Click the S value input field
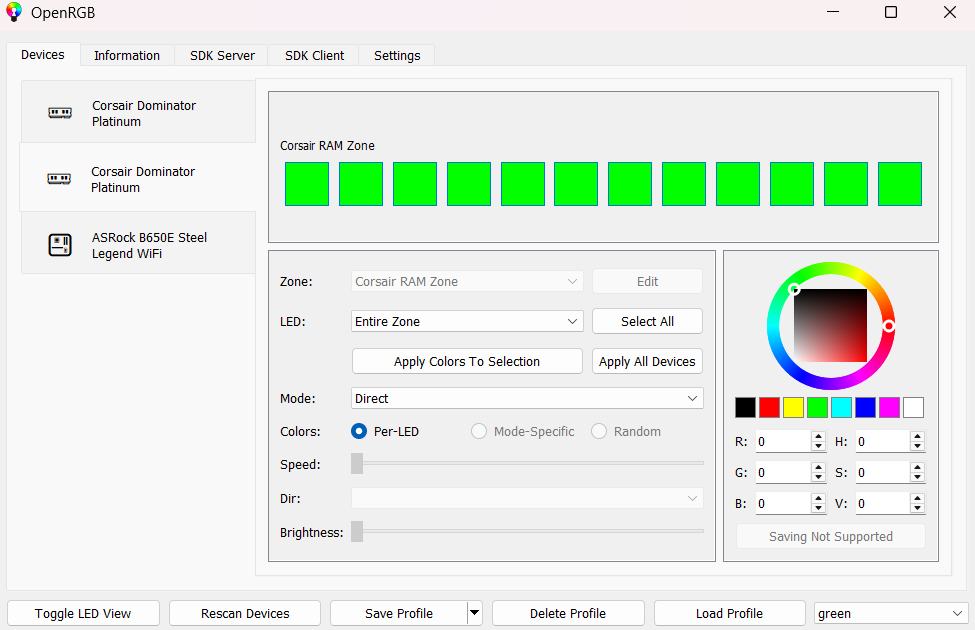Viewport: 975px width, 630px height. click(x=882, y=473)
